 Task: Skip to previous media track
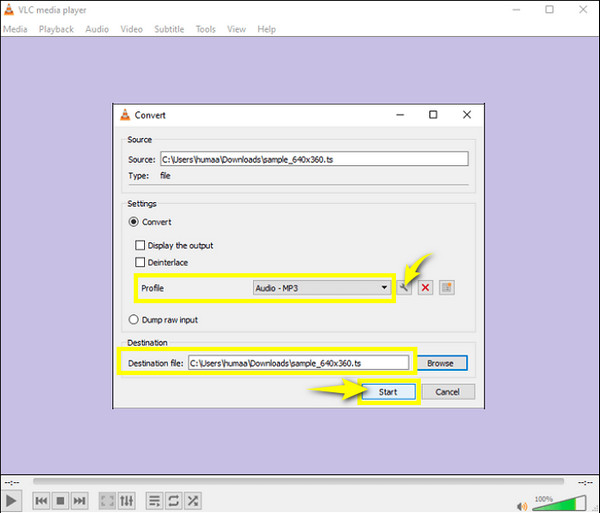pos(41,500)
